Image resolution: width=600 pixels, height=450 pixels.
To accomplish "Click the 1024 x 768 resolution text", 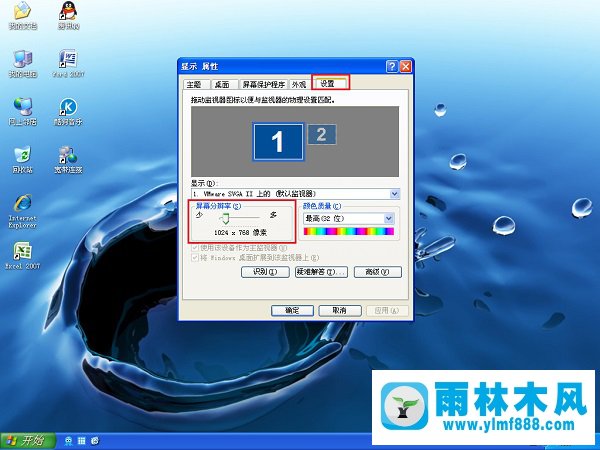I will click(x=241, y=232).
